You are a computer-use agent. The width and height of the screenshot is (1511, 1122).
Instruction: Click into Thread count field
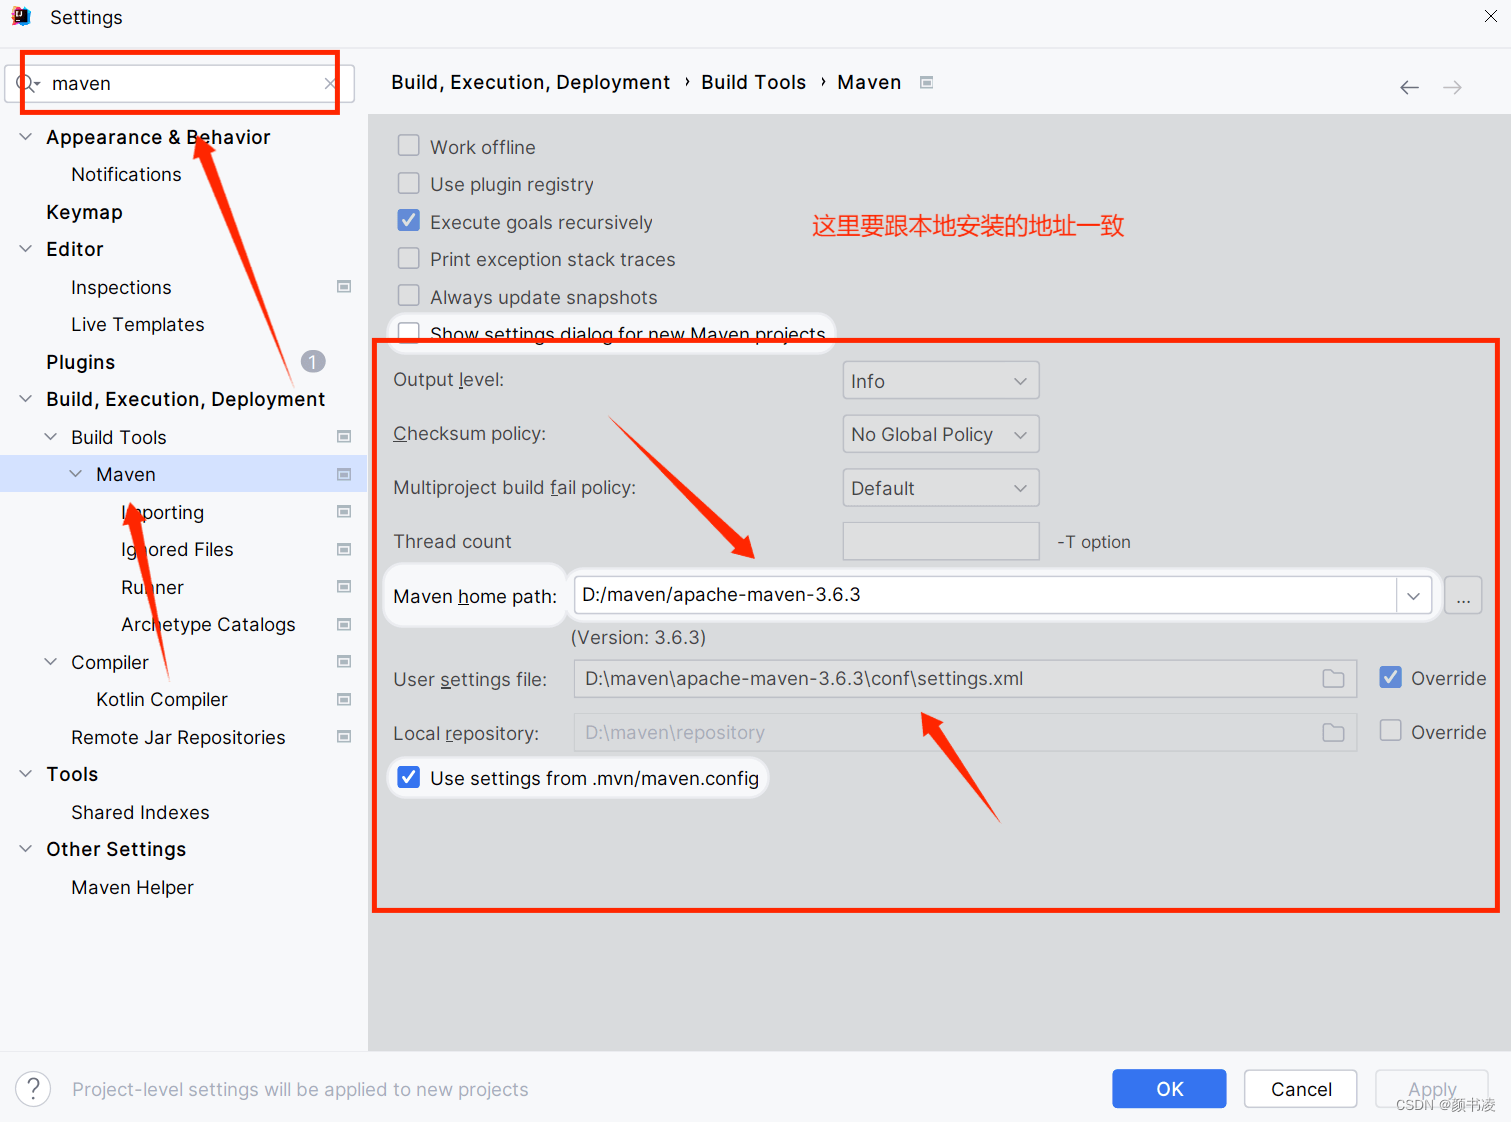(x=941, y=541)
